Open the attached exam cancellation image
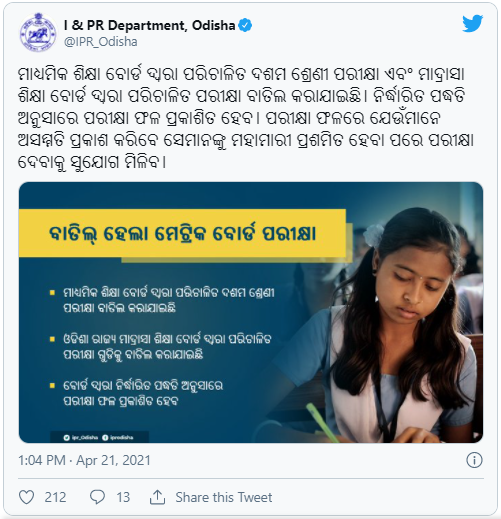Image resolution: width=501 pixels, height=519 pixels. [251, 312]
